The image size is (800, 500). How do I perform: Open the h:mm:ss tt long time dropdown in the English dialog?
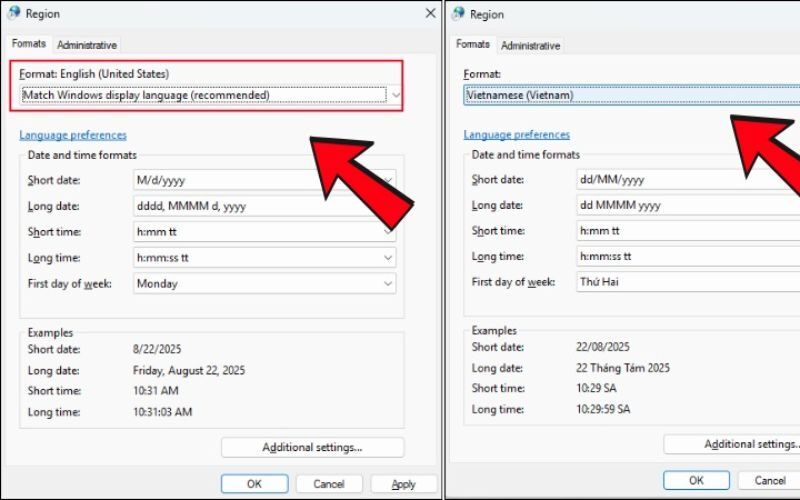pyautogui.click(x=389, y=257)
